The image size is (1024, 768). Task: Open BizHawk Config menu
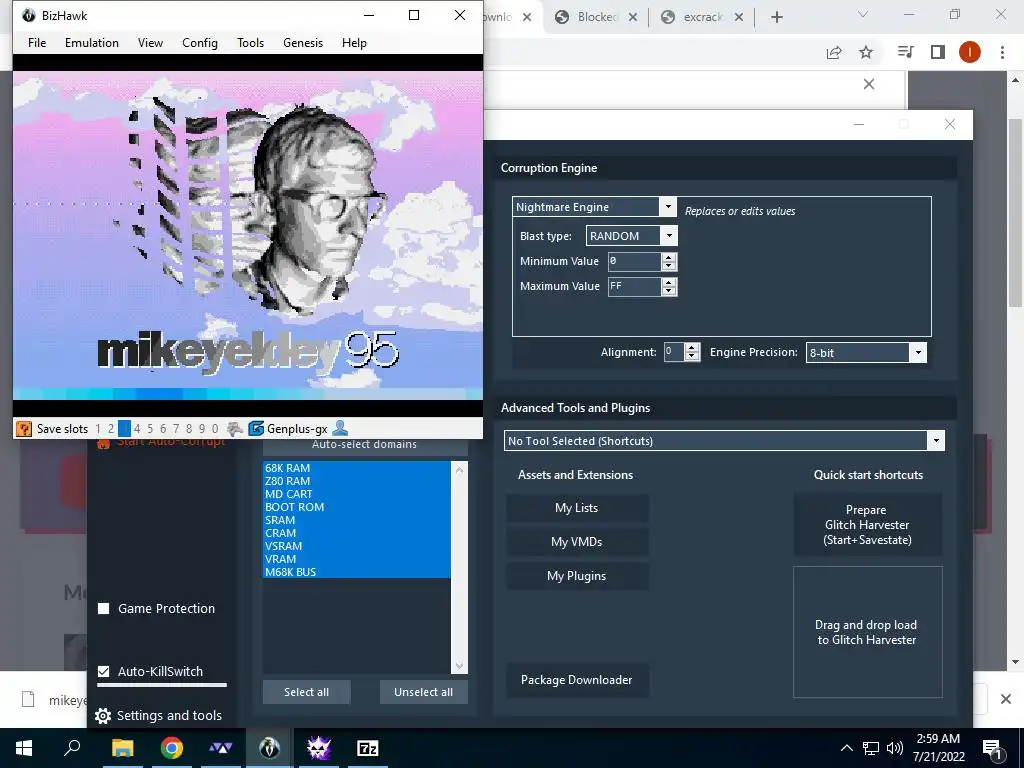click(200, 43)
